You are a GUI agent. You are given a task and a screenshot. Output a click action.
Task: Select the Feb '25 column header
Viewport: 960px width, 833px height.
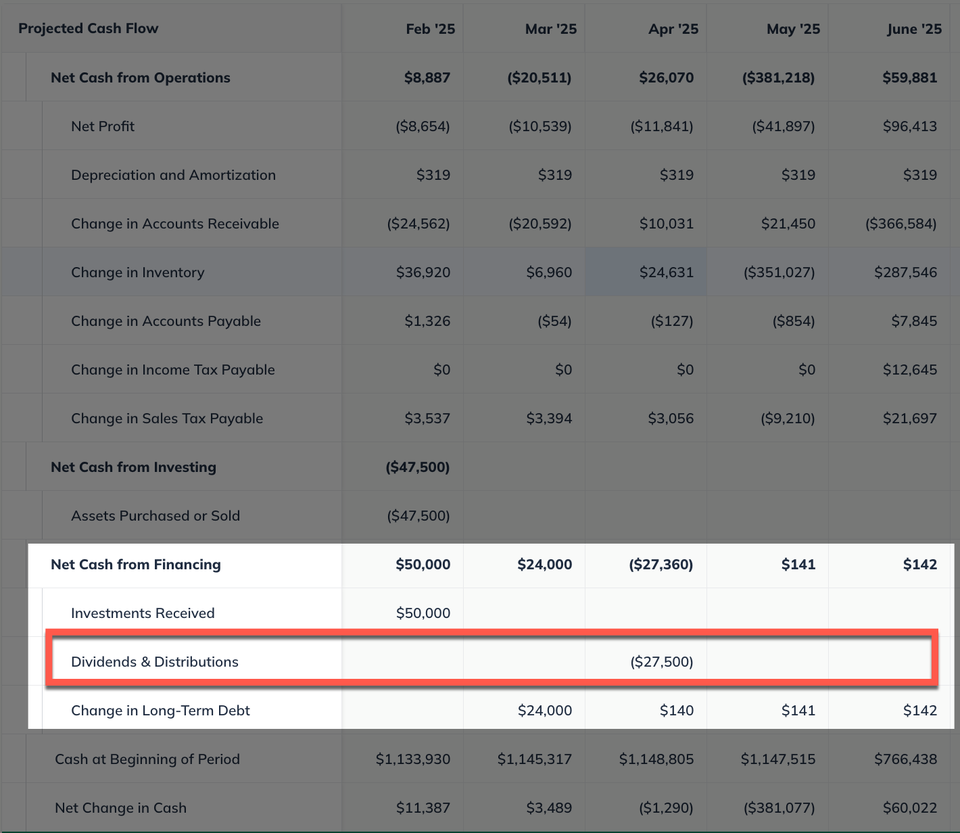(x=430, y=29)
